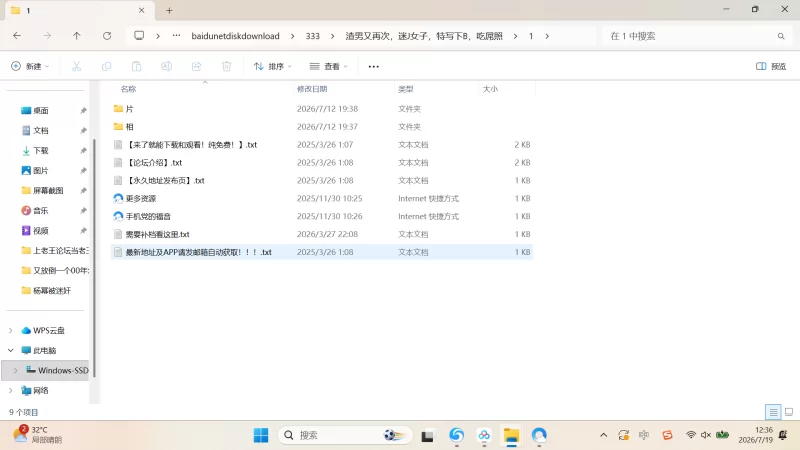Click the magnifier icon in search box
Screen dimensions: 800x450
click(781, 36)
